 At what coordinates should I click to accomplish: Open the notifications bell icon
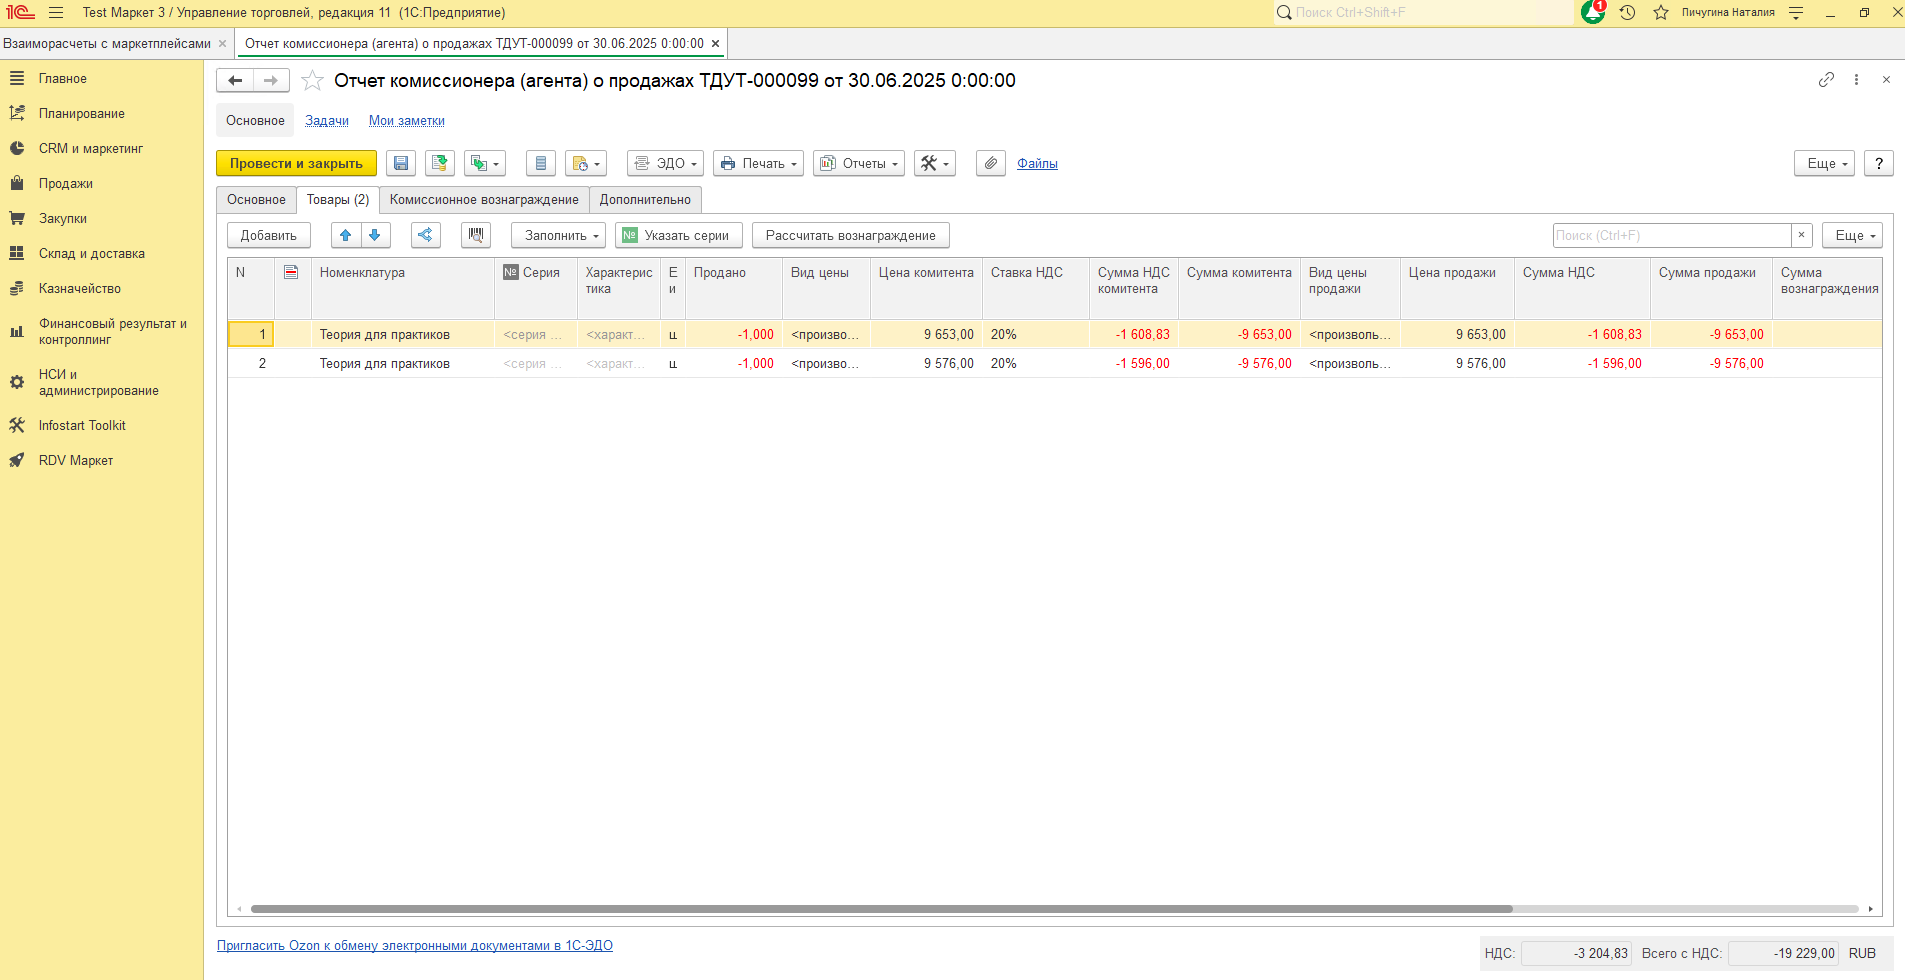(x=1592, y=13)
